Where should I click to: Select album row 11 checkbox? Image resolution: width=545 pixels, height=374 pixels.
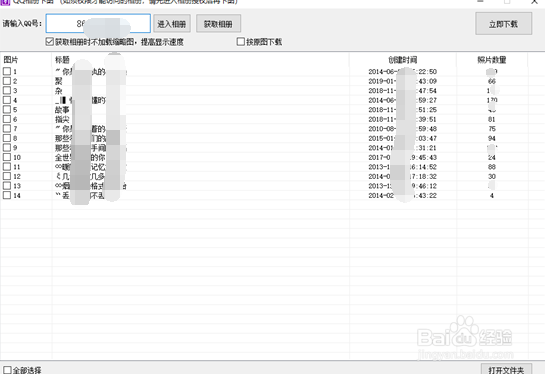(x=7, y=167)
